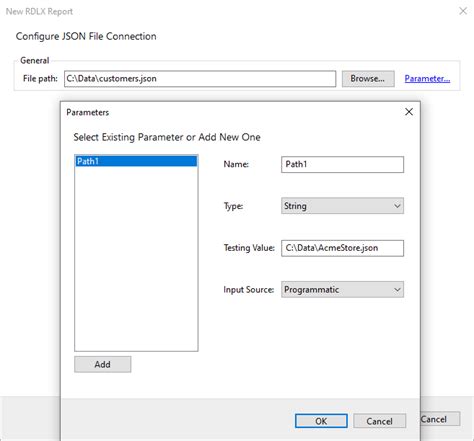Click the Parameters dialog title bar
Image resolution: width=474 pixels, height=441 pixels.
pos(233,112)
